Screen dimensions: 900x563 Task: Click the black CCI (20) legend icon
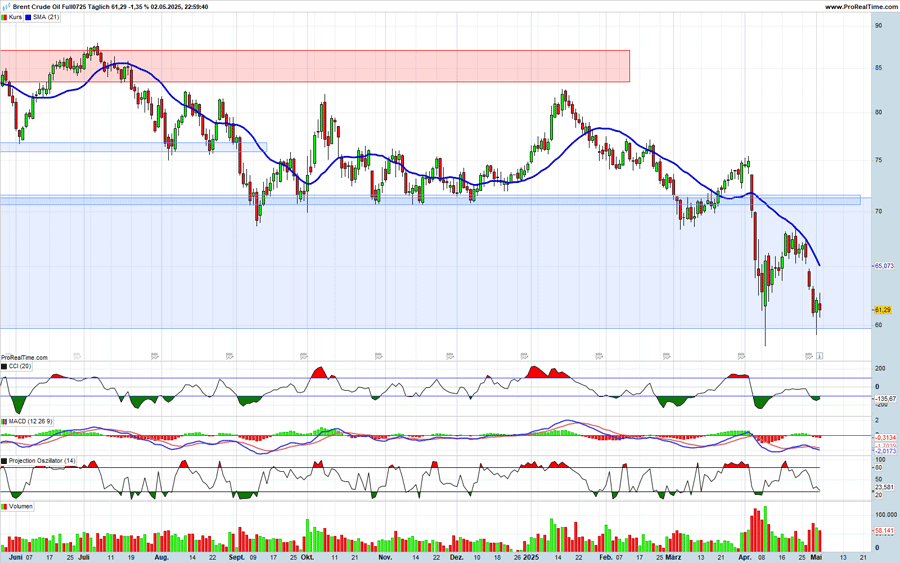coord(4,367)
